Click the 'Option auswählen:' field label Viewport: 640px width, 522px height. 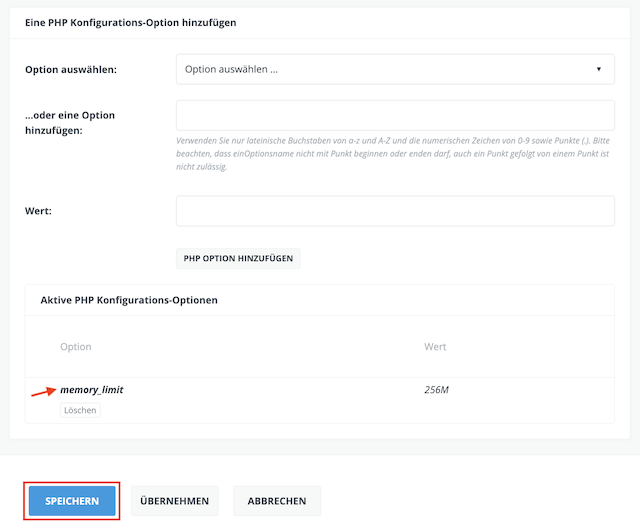click(x=71, y=69)
